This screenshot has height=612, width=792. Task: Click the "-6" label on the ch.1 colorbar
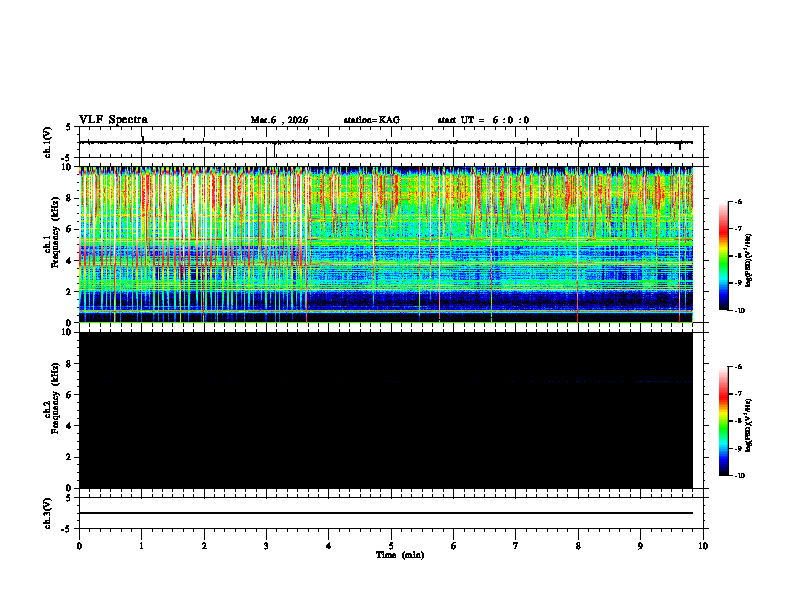click(x=738, y=201)
